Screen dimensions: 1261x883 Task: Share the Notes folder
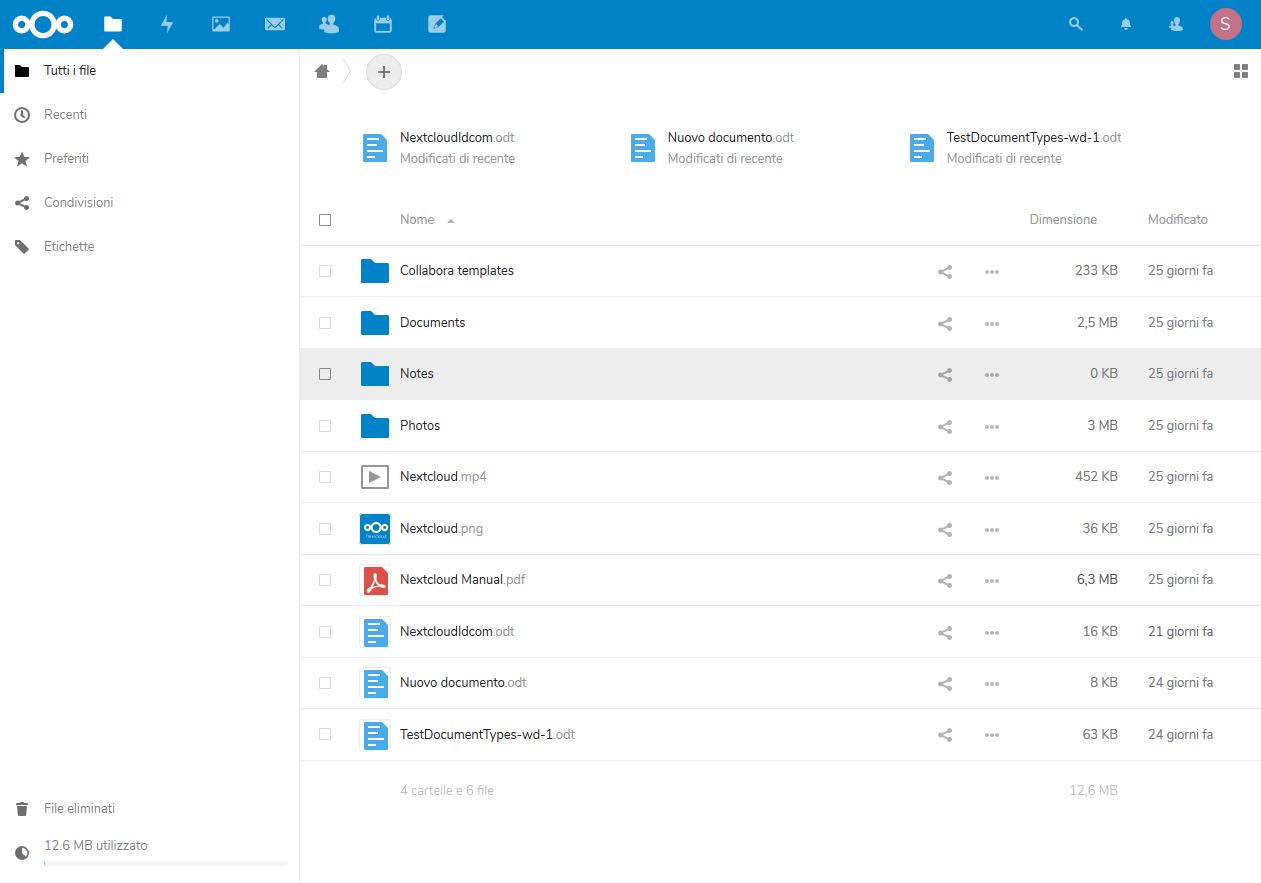pos(945,374)
